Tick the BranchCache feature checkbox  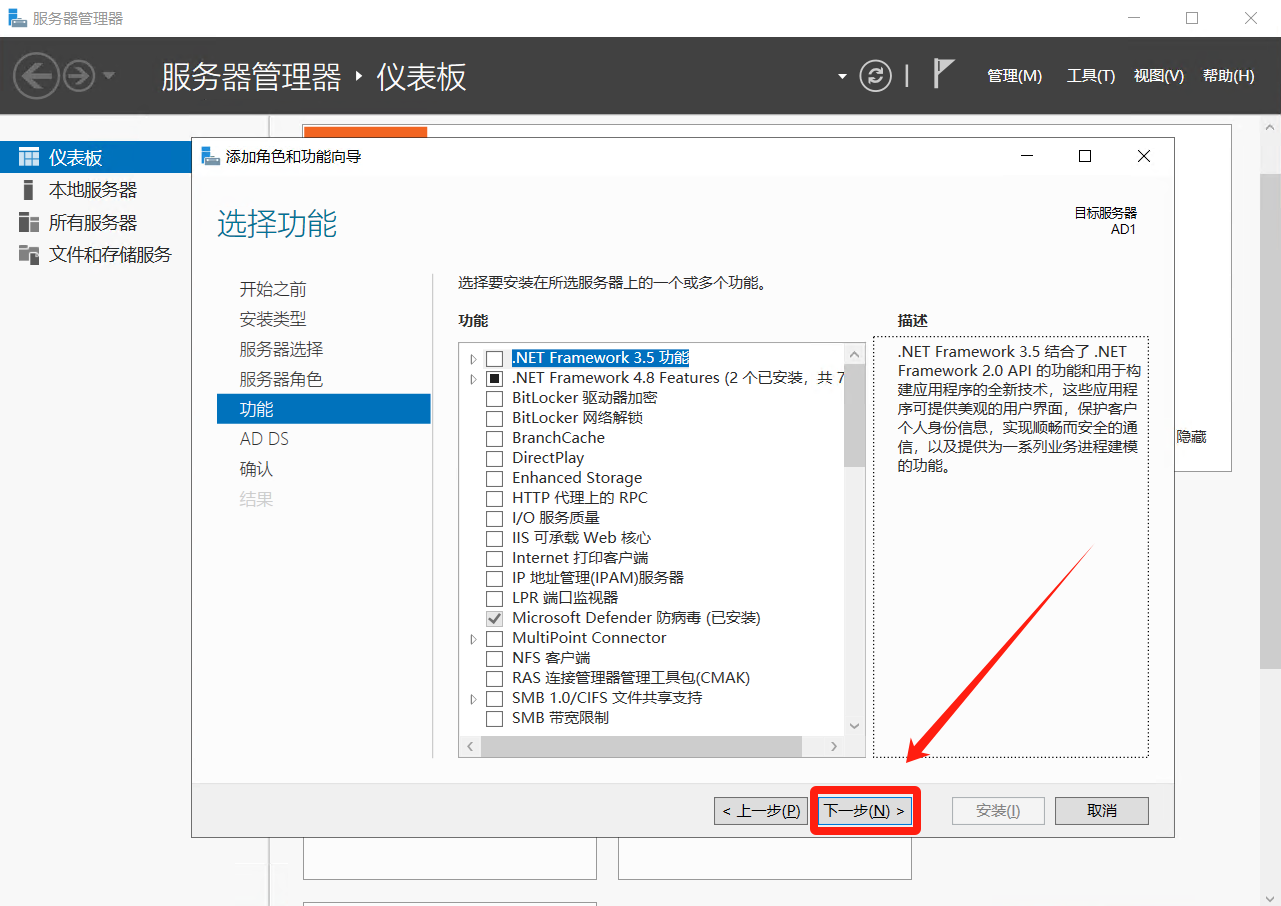(x=494, y=438)
